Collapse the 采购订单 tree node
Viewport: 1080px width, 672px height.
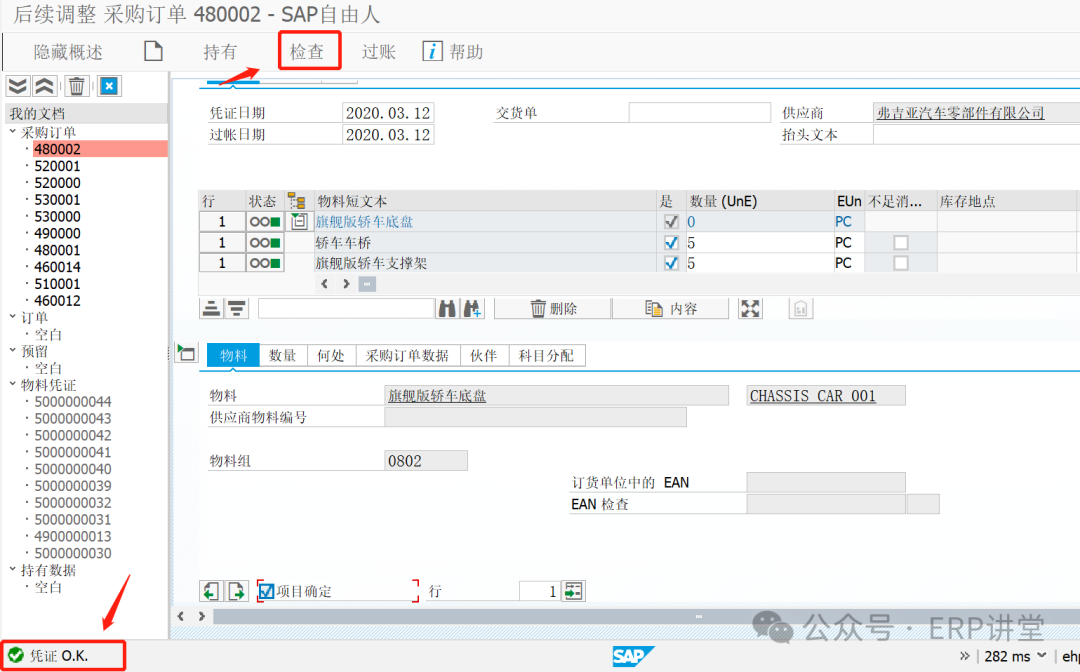12,131
